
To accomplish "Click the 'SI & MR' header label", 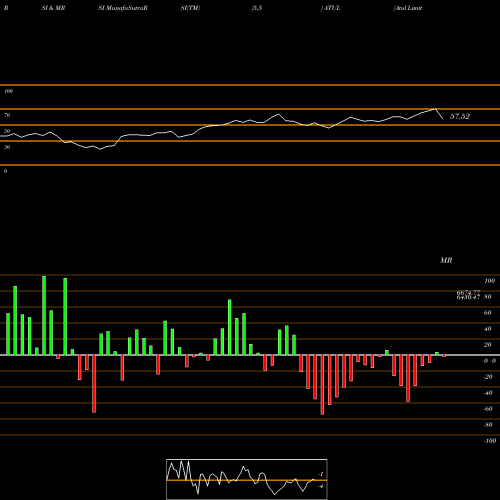I will 53,8.
